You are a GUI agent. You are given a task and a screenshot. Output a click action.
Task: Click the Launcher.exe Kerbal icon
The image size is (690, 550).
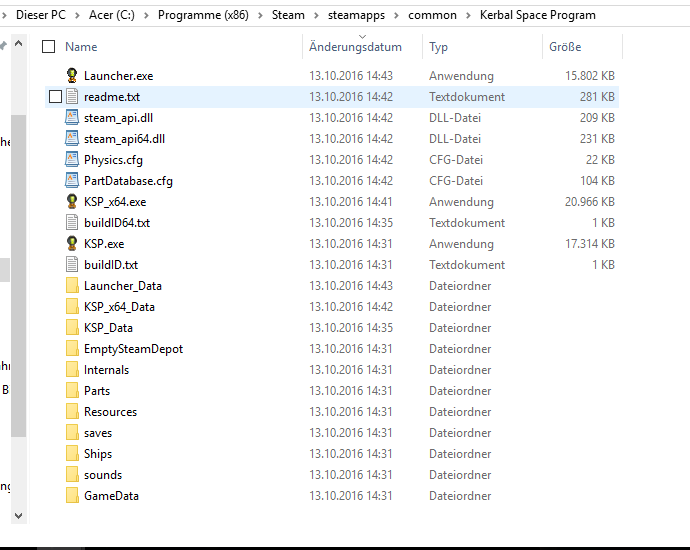[x=72, y=76]
